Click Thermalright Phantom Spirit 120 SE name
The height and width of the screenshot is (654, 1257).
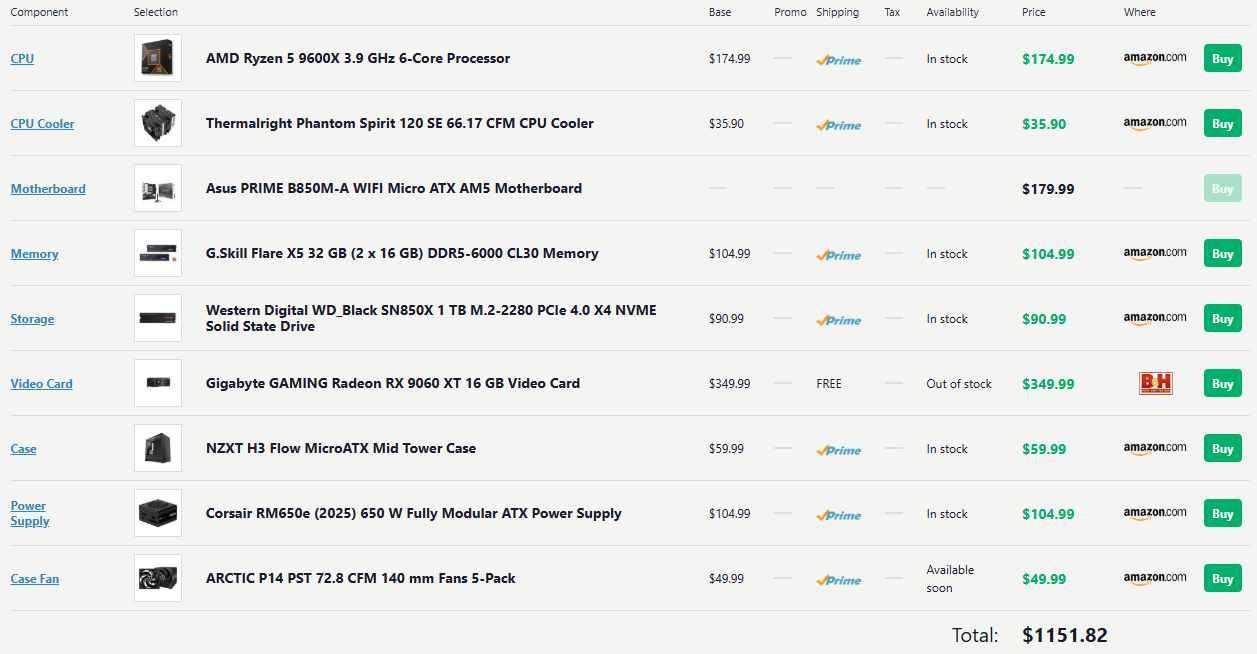coord(400,123)
